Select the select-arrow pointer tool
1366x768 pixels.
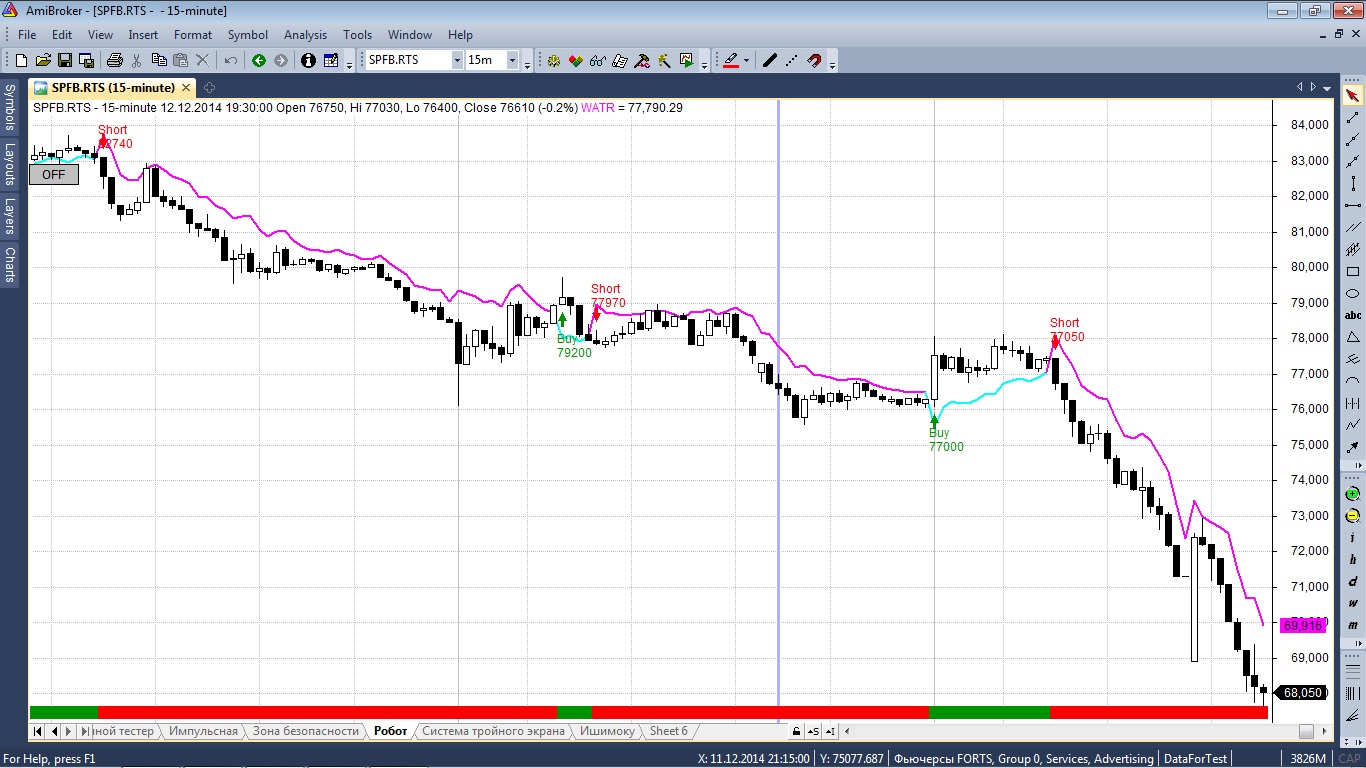tap(1353, 96)
